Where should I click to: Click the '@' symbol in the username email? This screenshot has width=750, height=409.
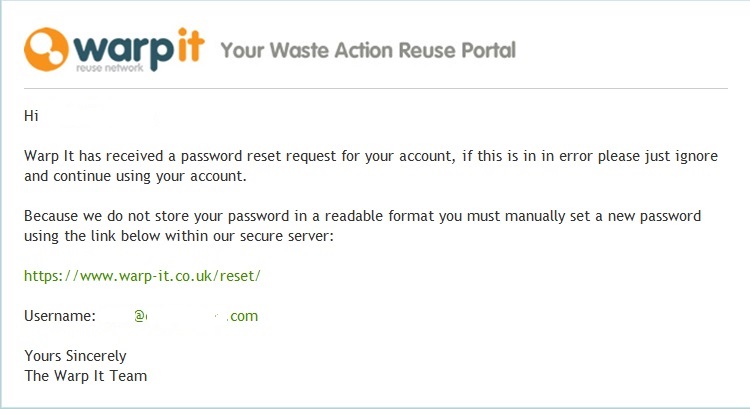[139, 316]
